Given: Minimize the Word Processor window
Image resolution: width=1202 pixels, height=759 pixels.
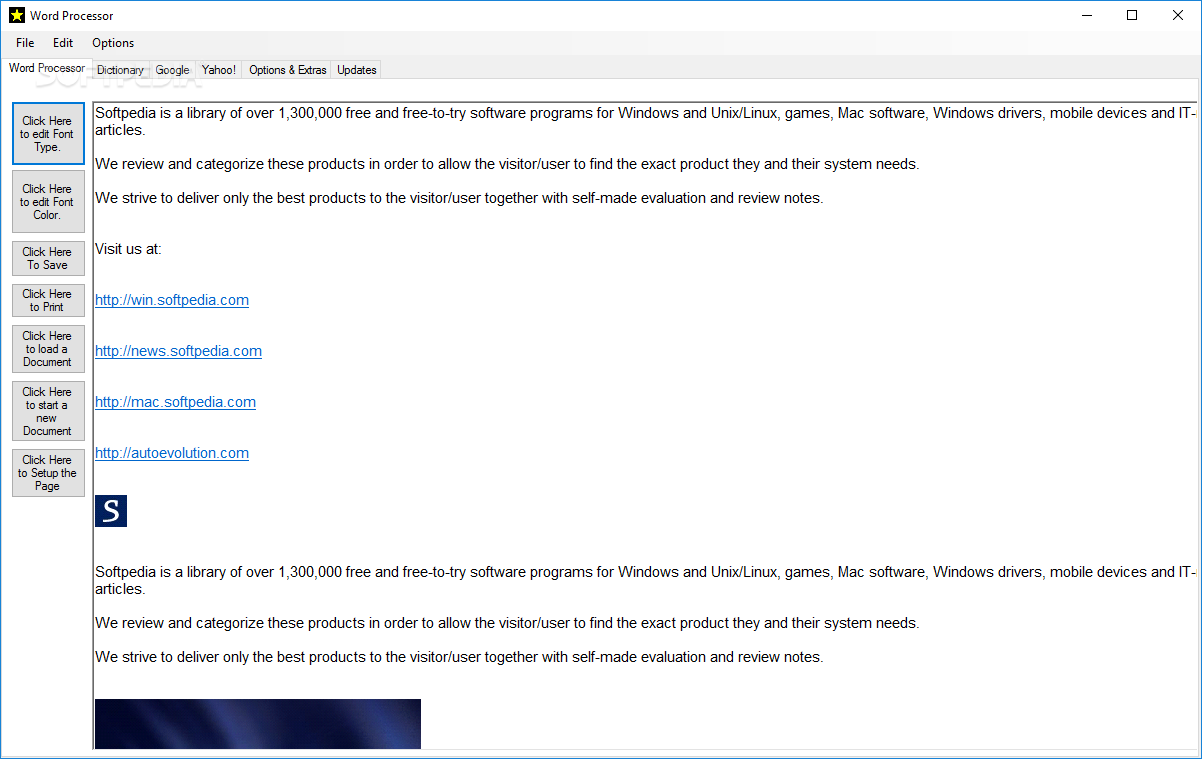Looking at the screenshot, I should pos(1086,15).
